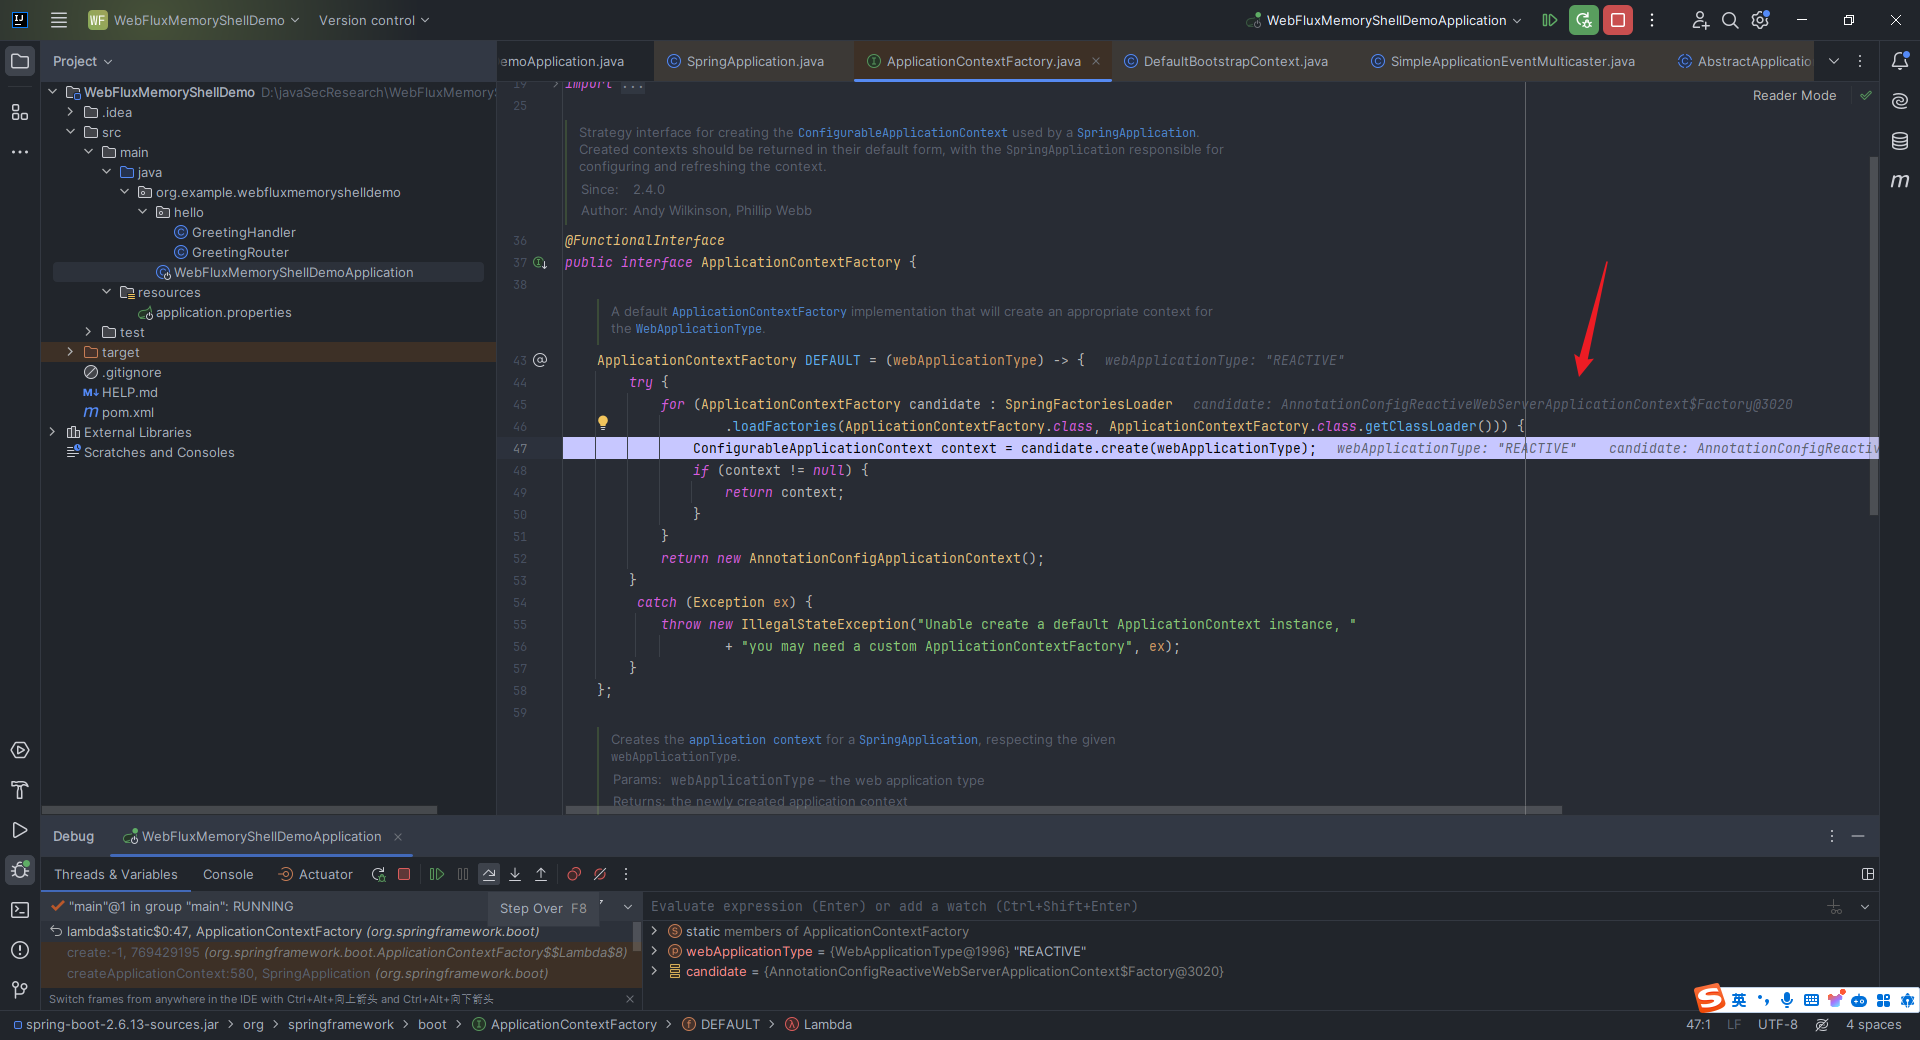Toggle Reader Mode in the editor

pos(1794,96)
